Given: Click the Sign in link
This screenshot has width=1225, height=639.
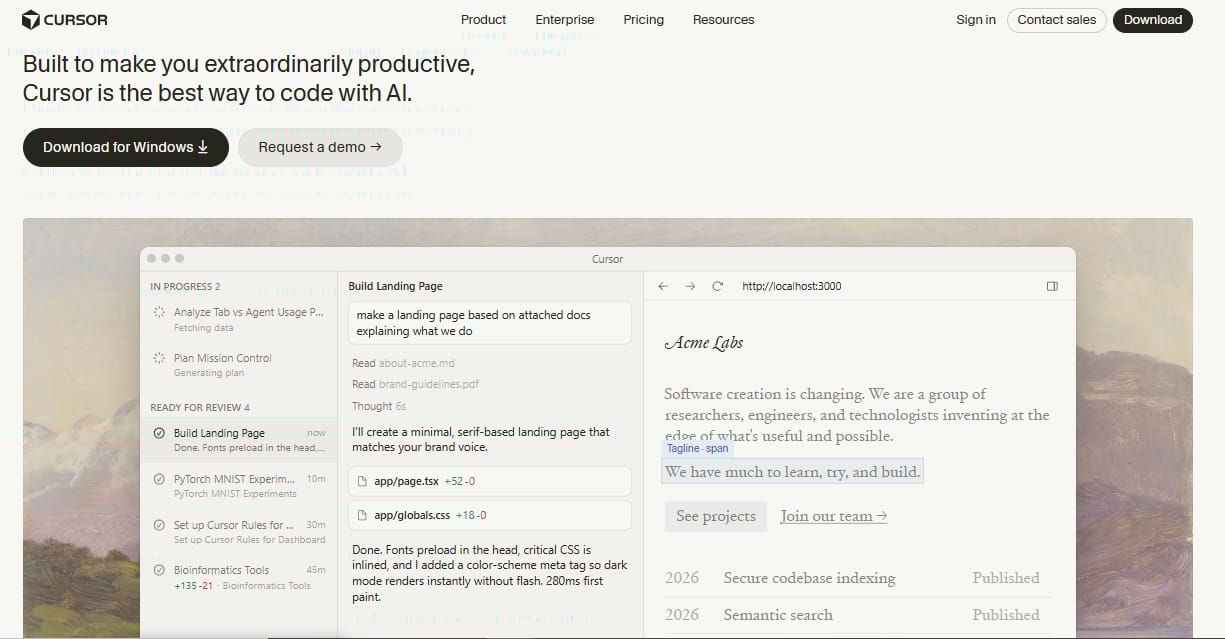Looking at the screenshot, I should 976,20.
